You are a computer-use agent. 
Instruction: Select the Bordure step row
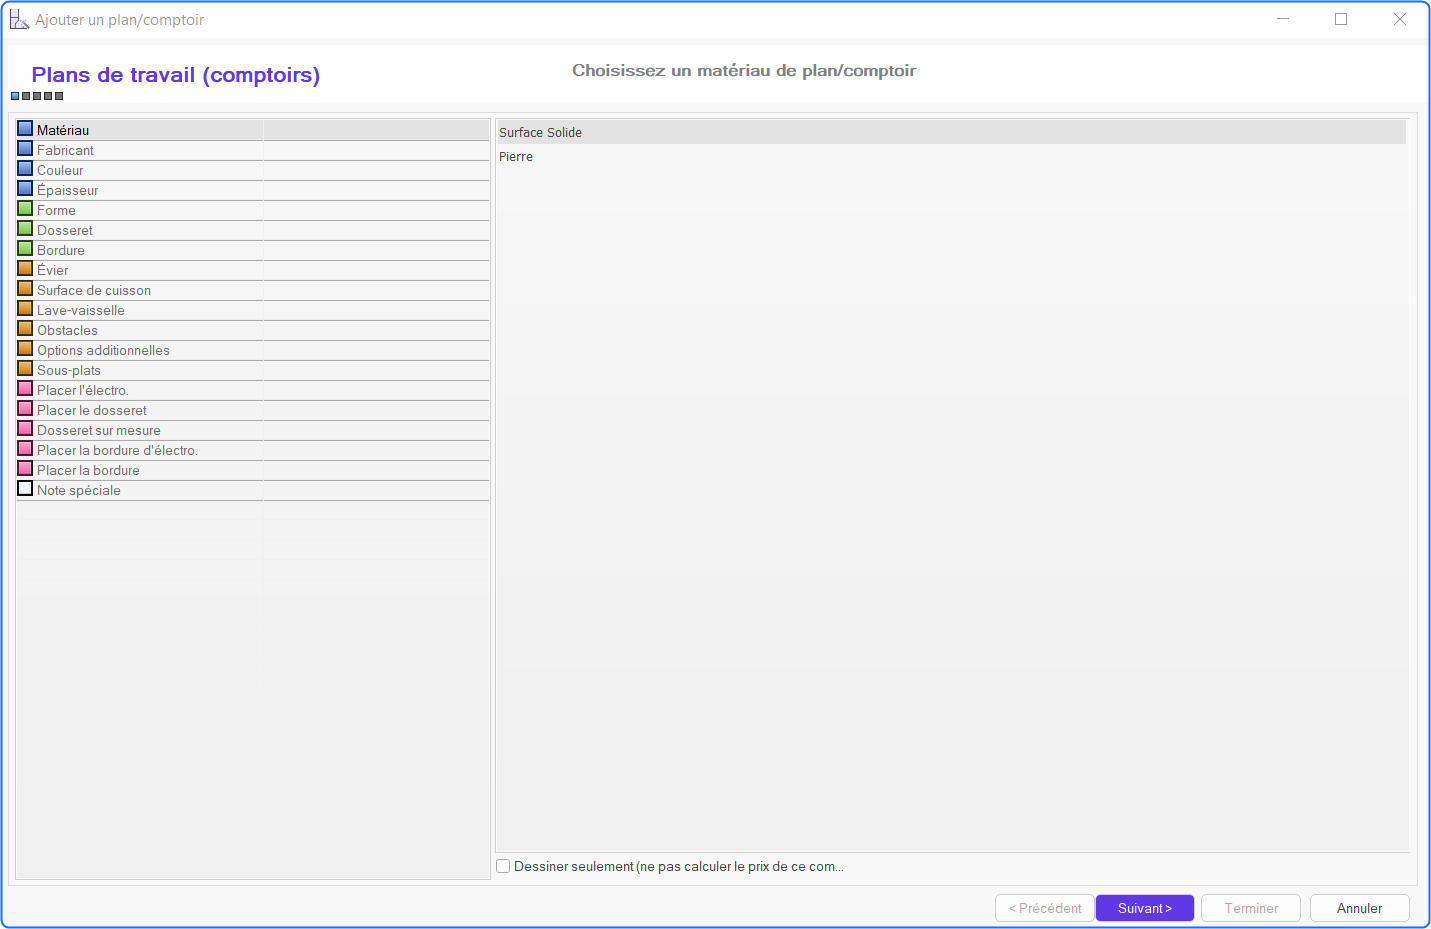pyautogui.click(x=253, y=250)
